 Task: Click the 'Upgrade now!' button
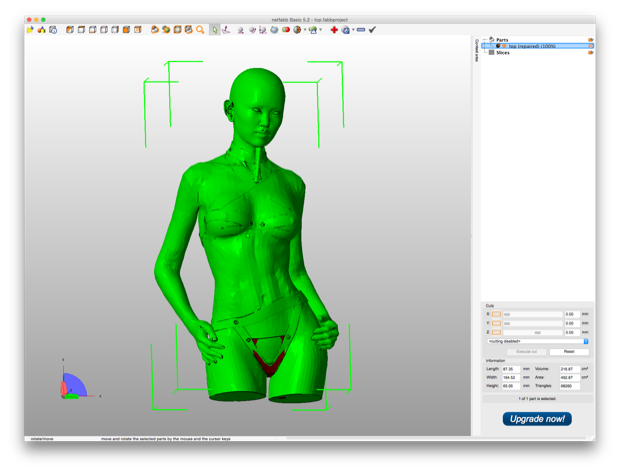[537, 419]
